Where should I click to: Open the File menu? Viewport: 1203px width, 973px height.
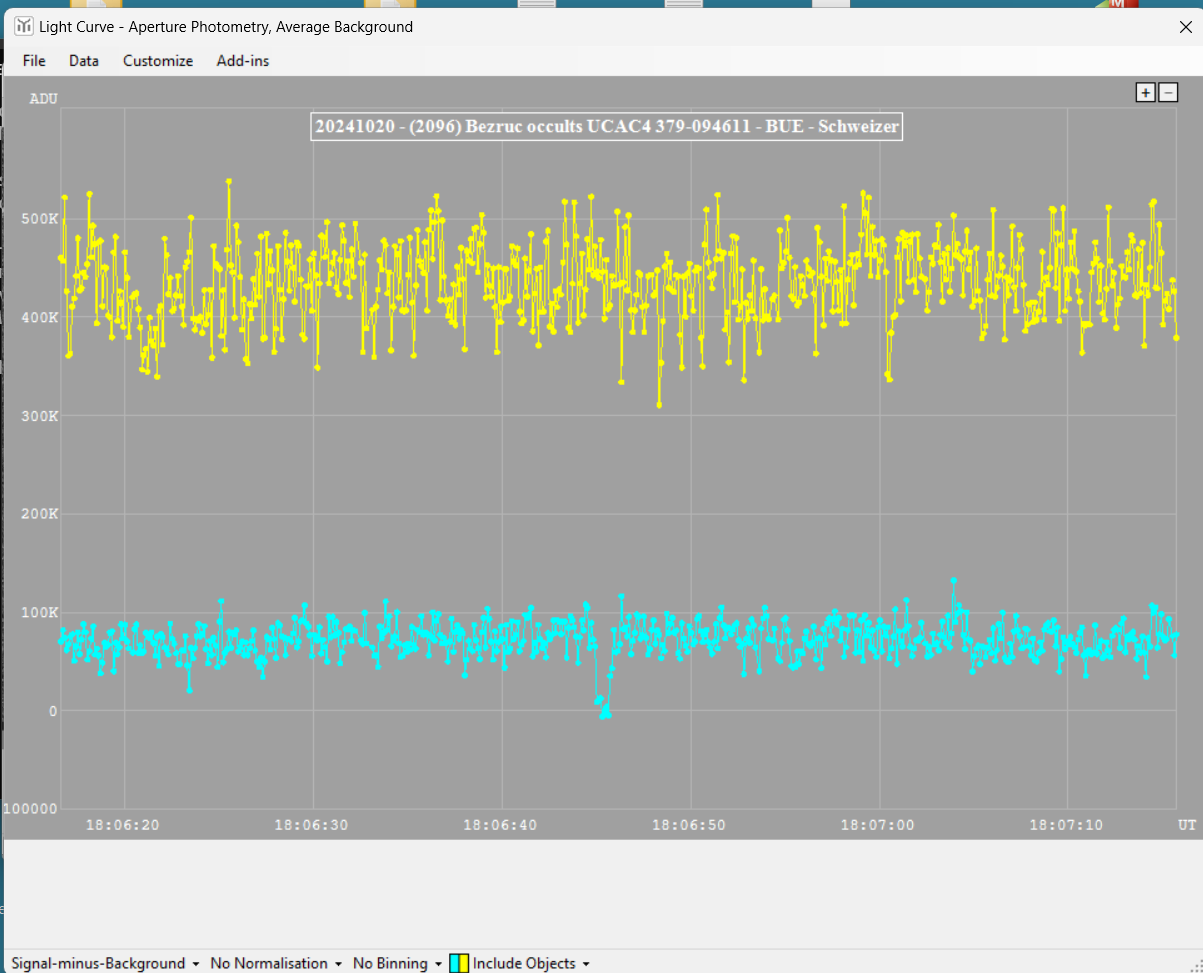coord(34,60)
